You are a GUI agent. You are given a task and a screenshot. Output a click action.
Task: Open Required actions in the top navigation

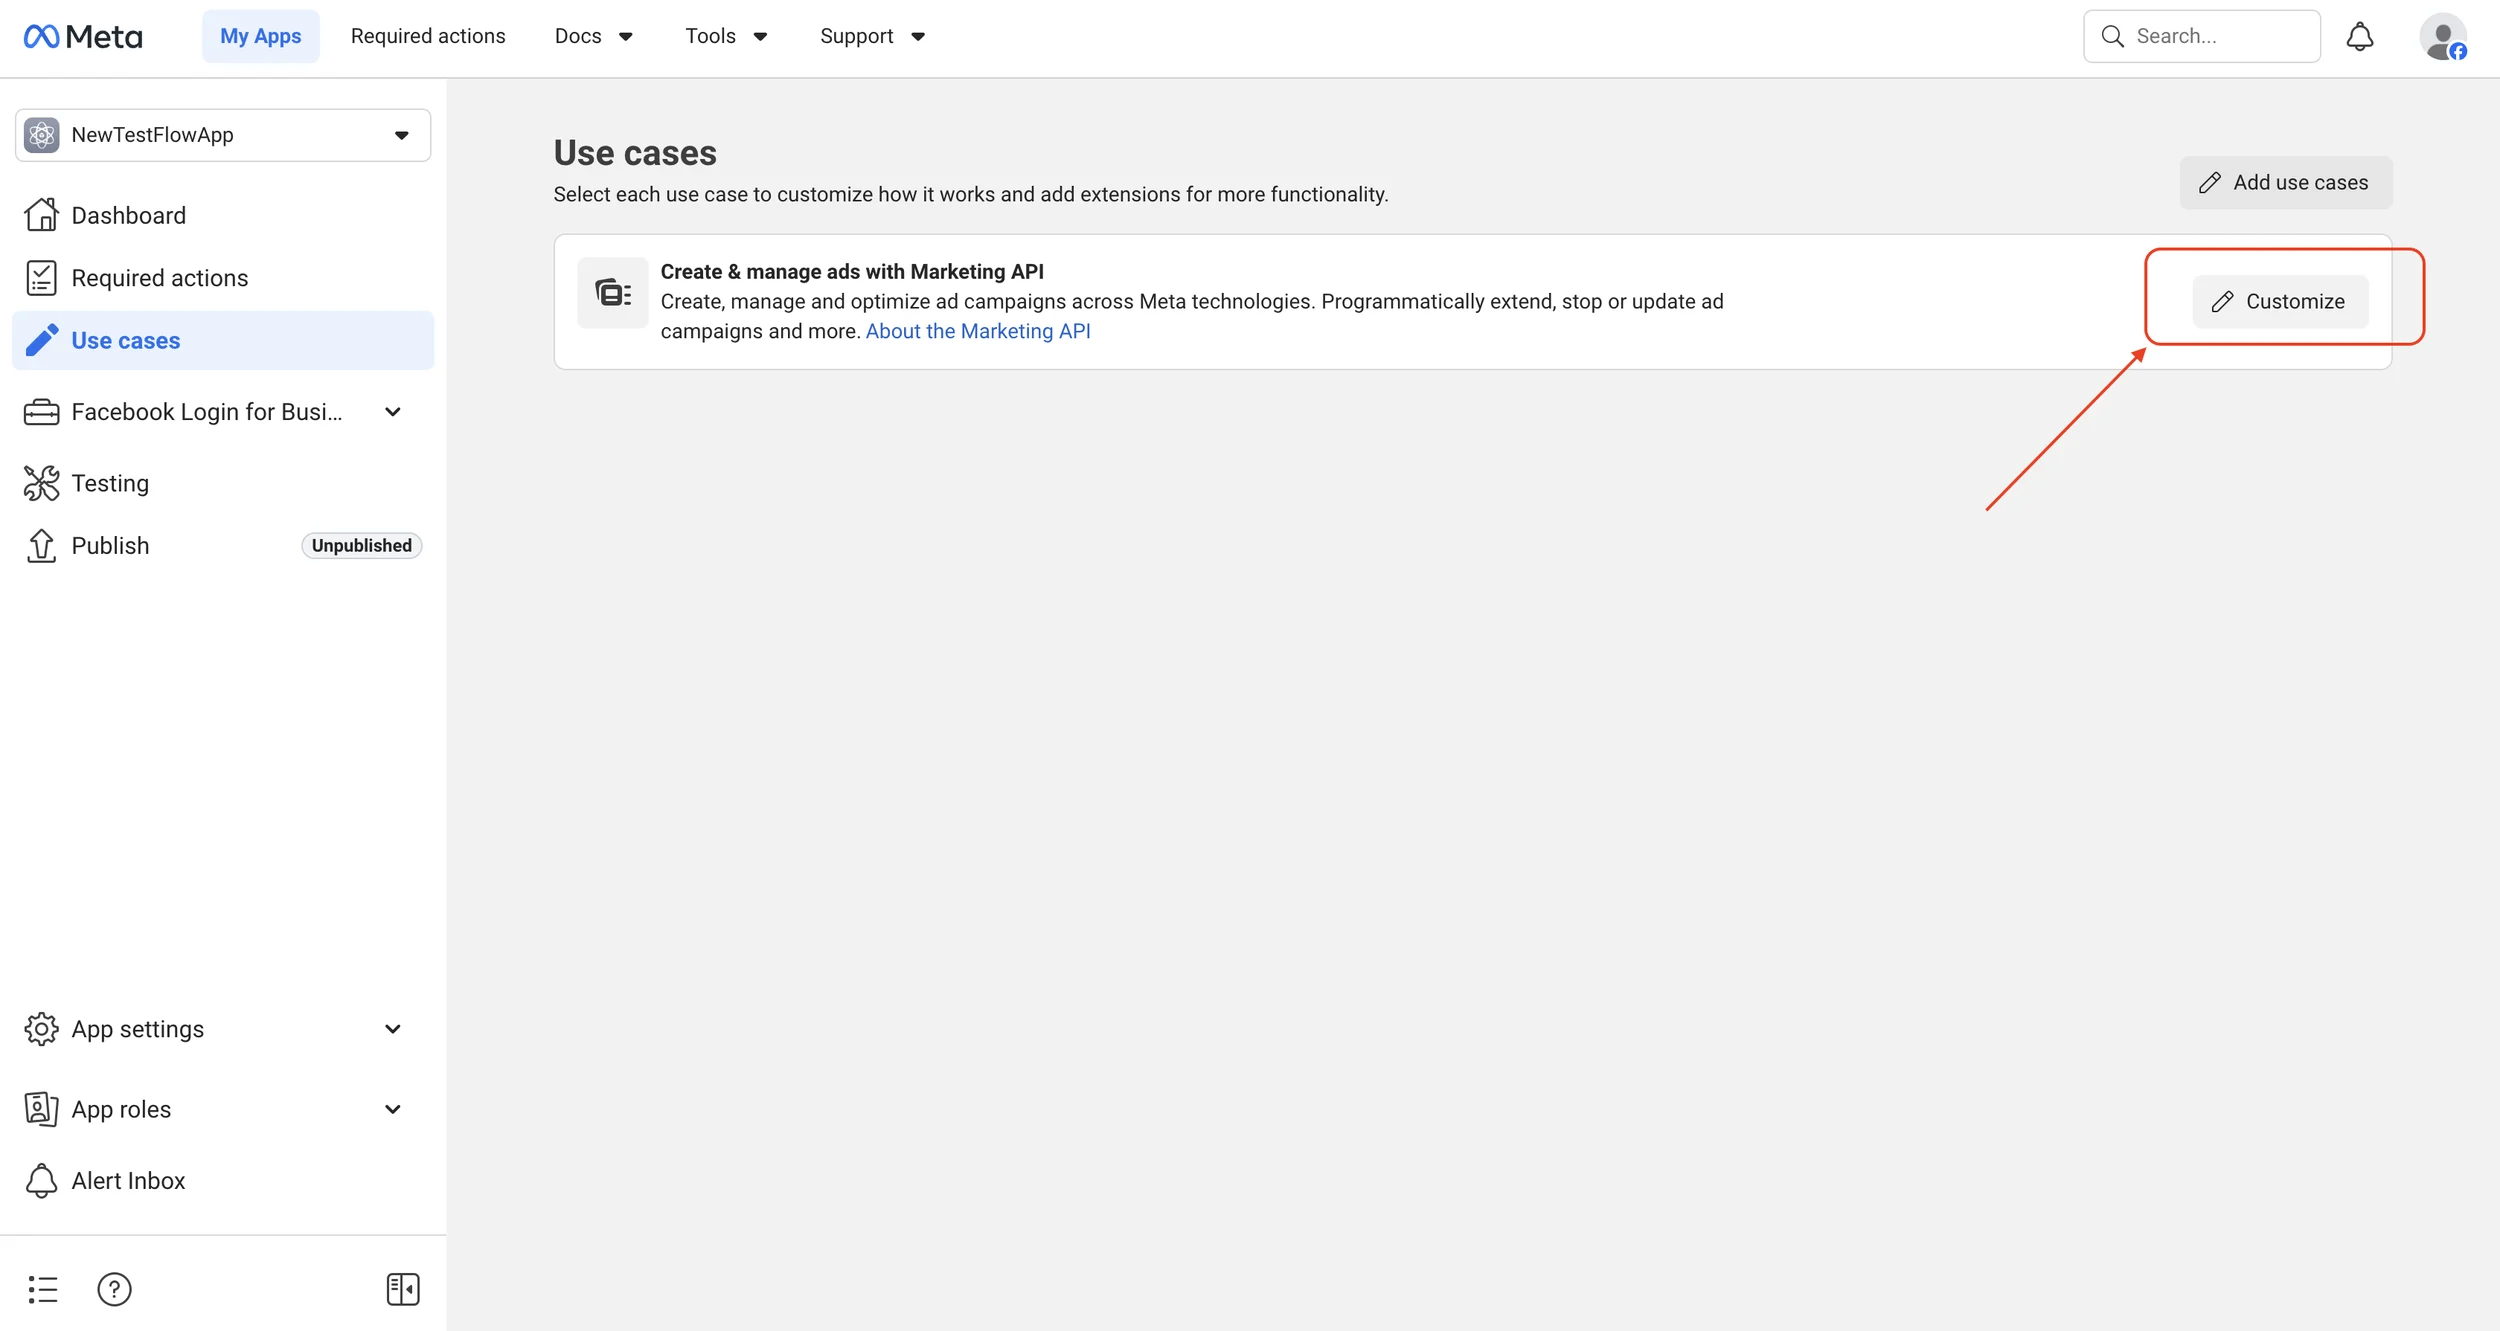[x=428, y=37]
